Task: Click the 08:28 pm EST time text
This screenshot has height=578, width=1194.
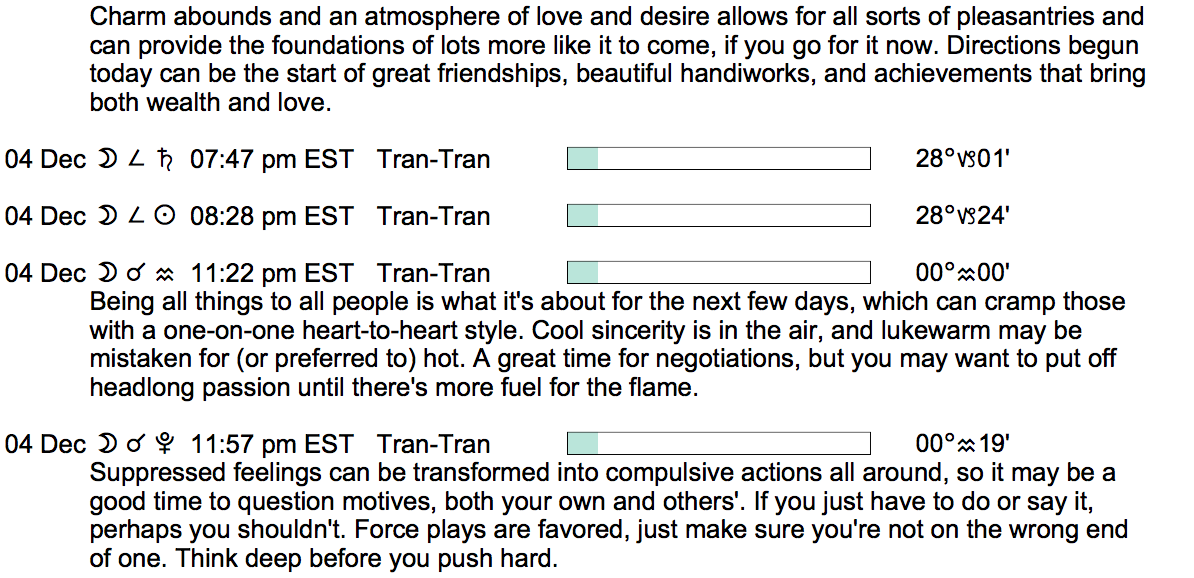Action: [x=271, y=216]
